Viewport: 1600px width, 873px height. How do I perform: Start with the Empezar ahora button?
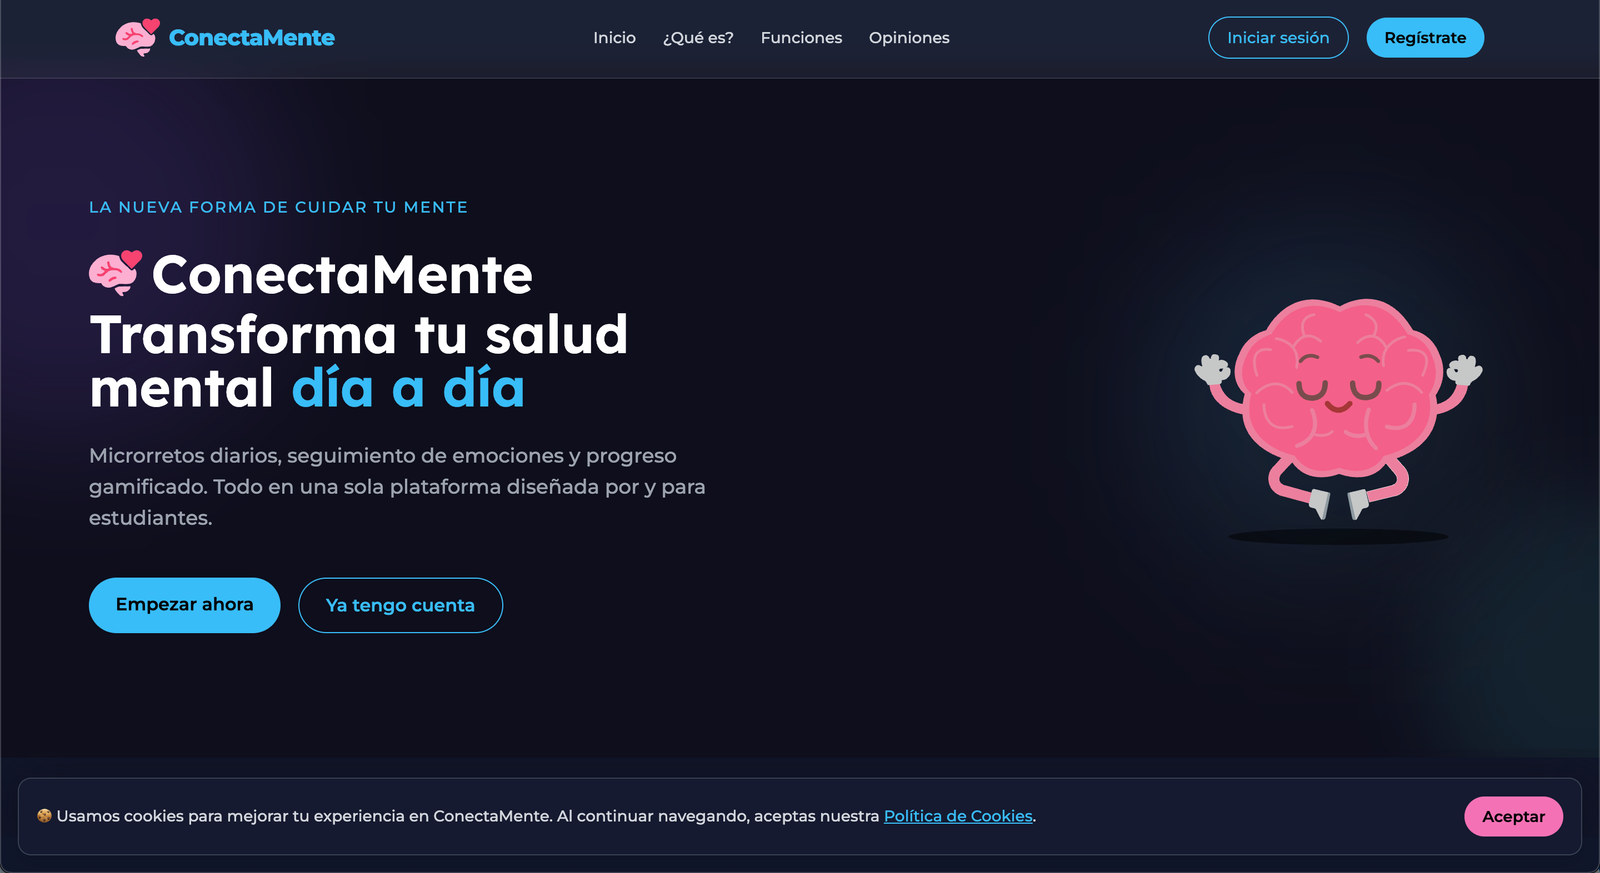pyautogui.click(x=184, y=605)
